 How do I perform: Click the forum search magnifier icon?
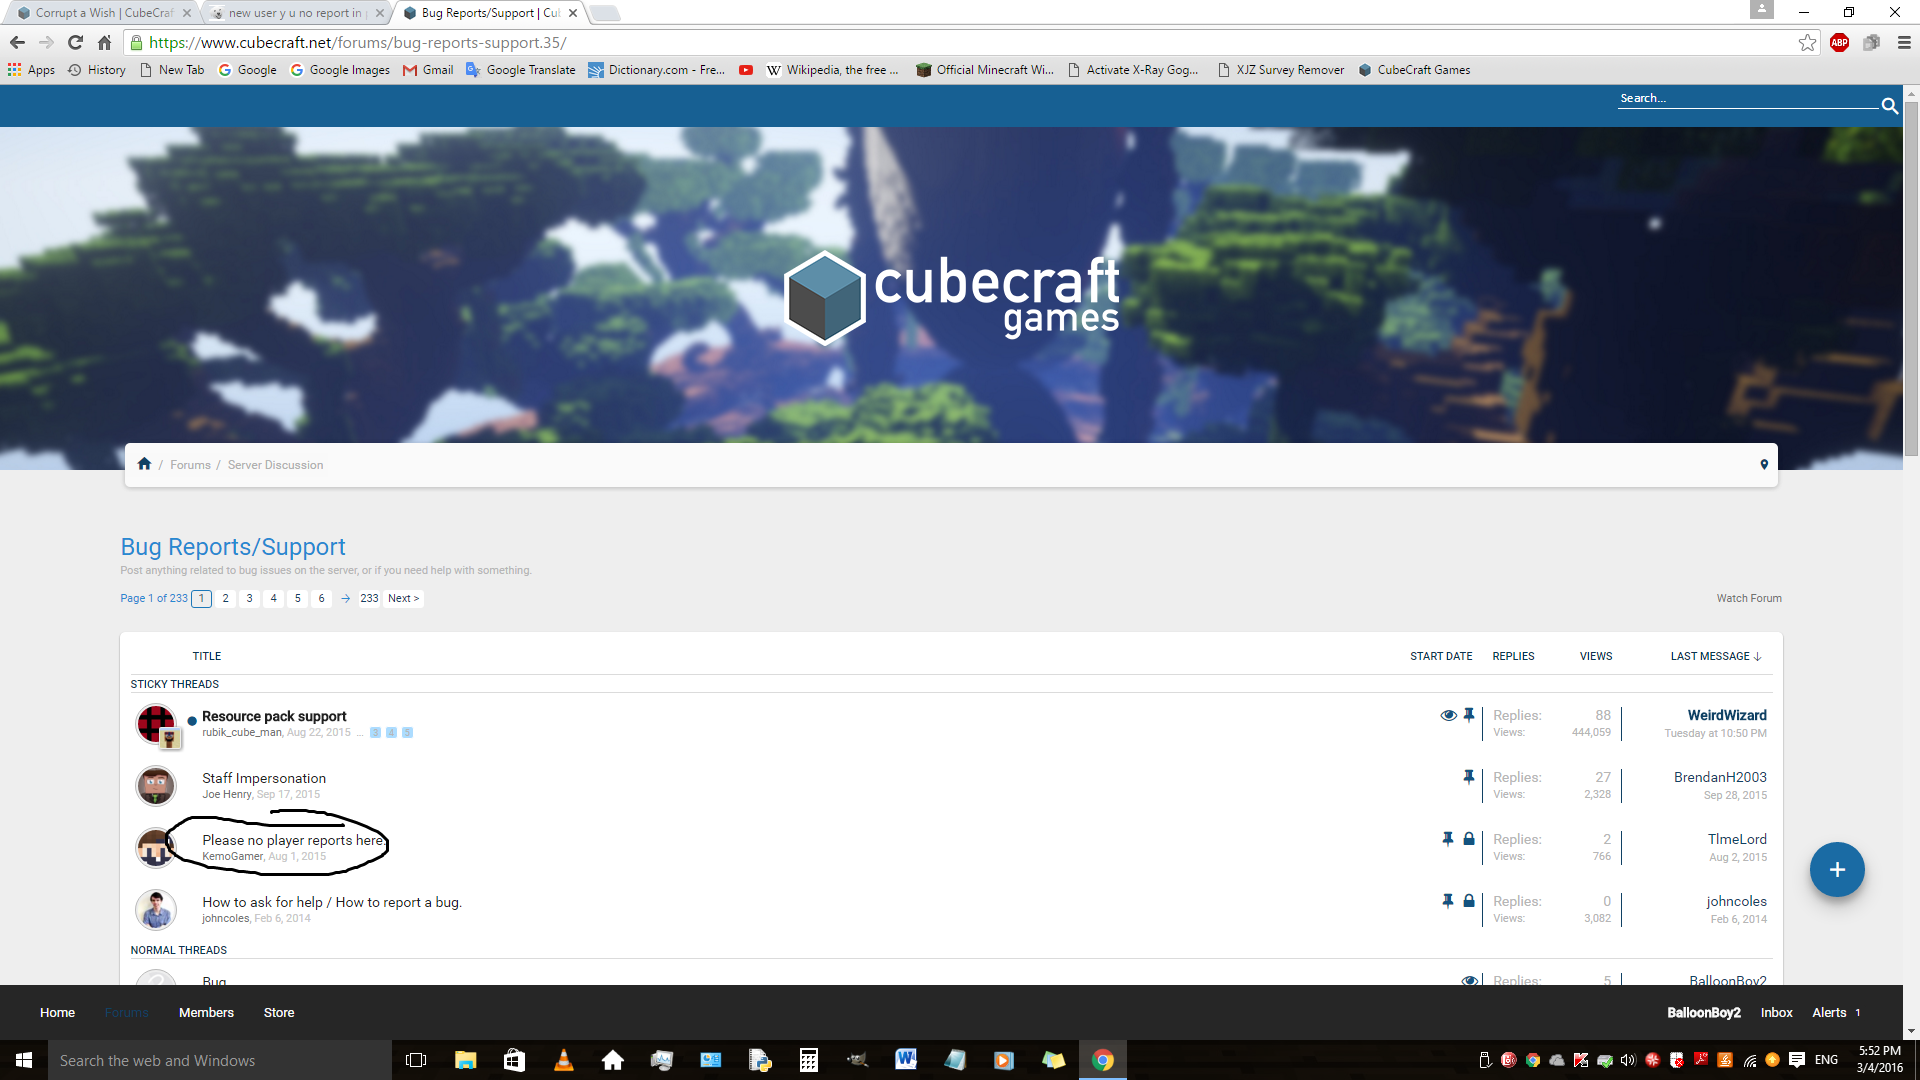1889,105
